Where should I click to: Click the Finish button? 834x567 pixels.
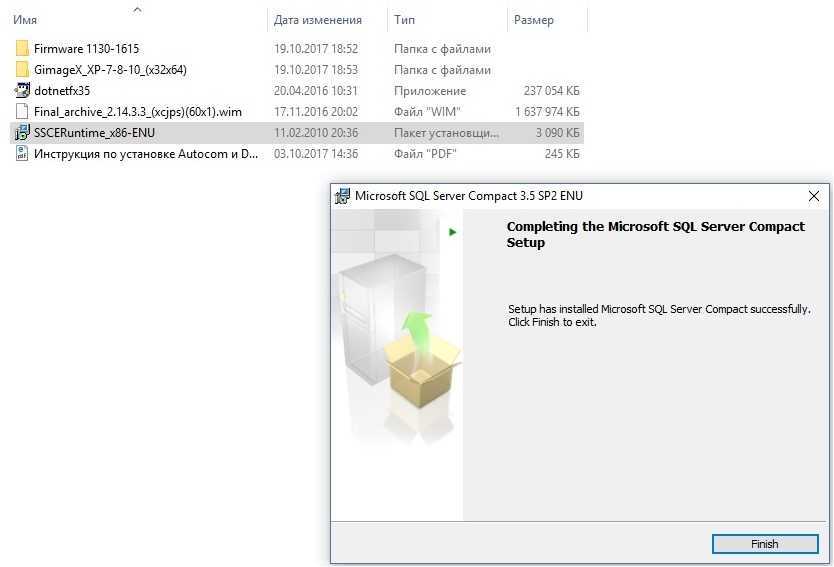[765, 544]
